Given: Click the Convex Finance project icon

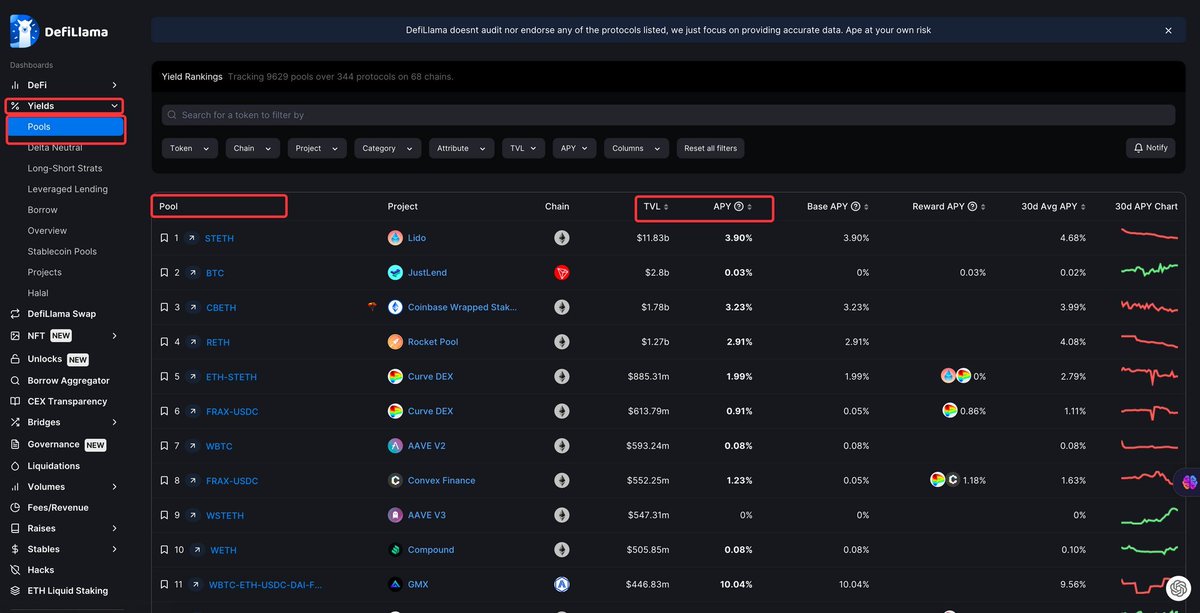Looking at the screenshot, I should (x=395, y=480).
